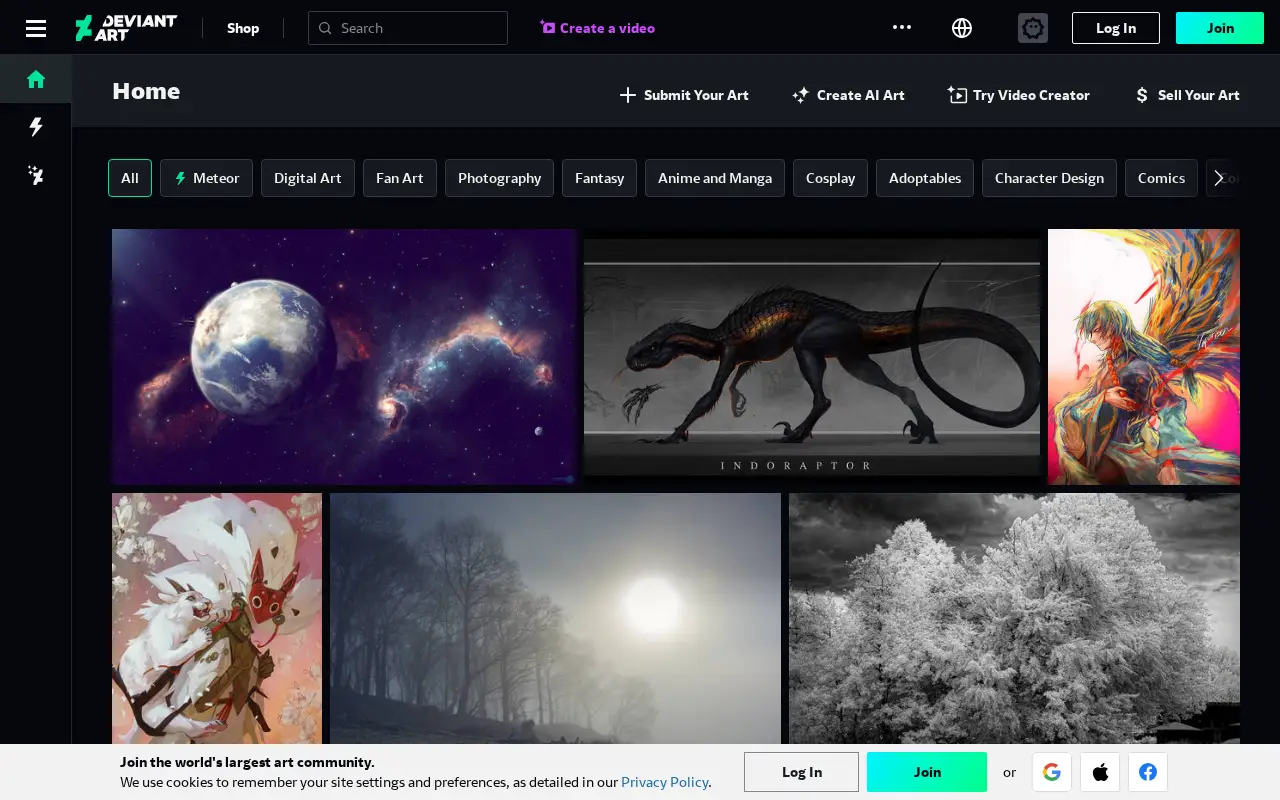Select the Cosplay category
This screenshot has height=800, width=1280.
tap(830, 178)
